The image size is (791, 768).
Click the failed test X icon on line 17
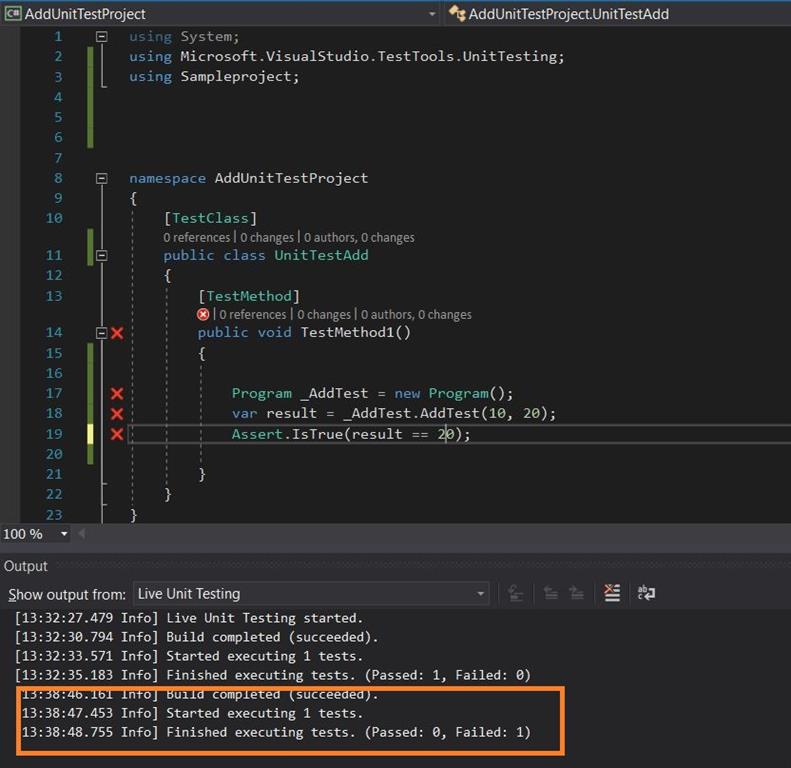pyautogui.click(x=117, y=394)
